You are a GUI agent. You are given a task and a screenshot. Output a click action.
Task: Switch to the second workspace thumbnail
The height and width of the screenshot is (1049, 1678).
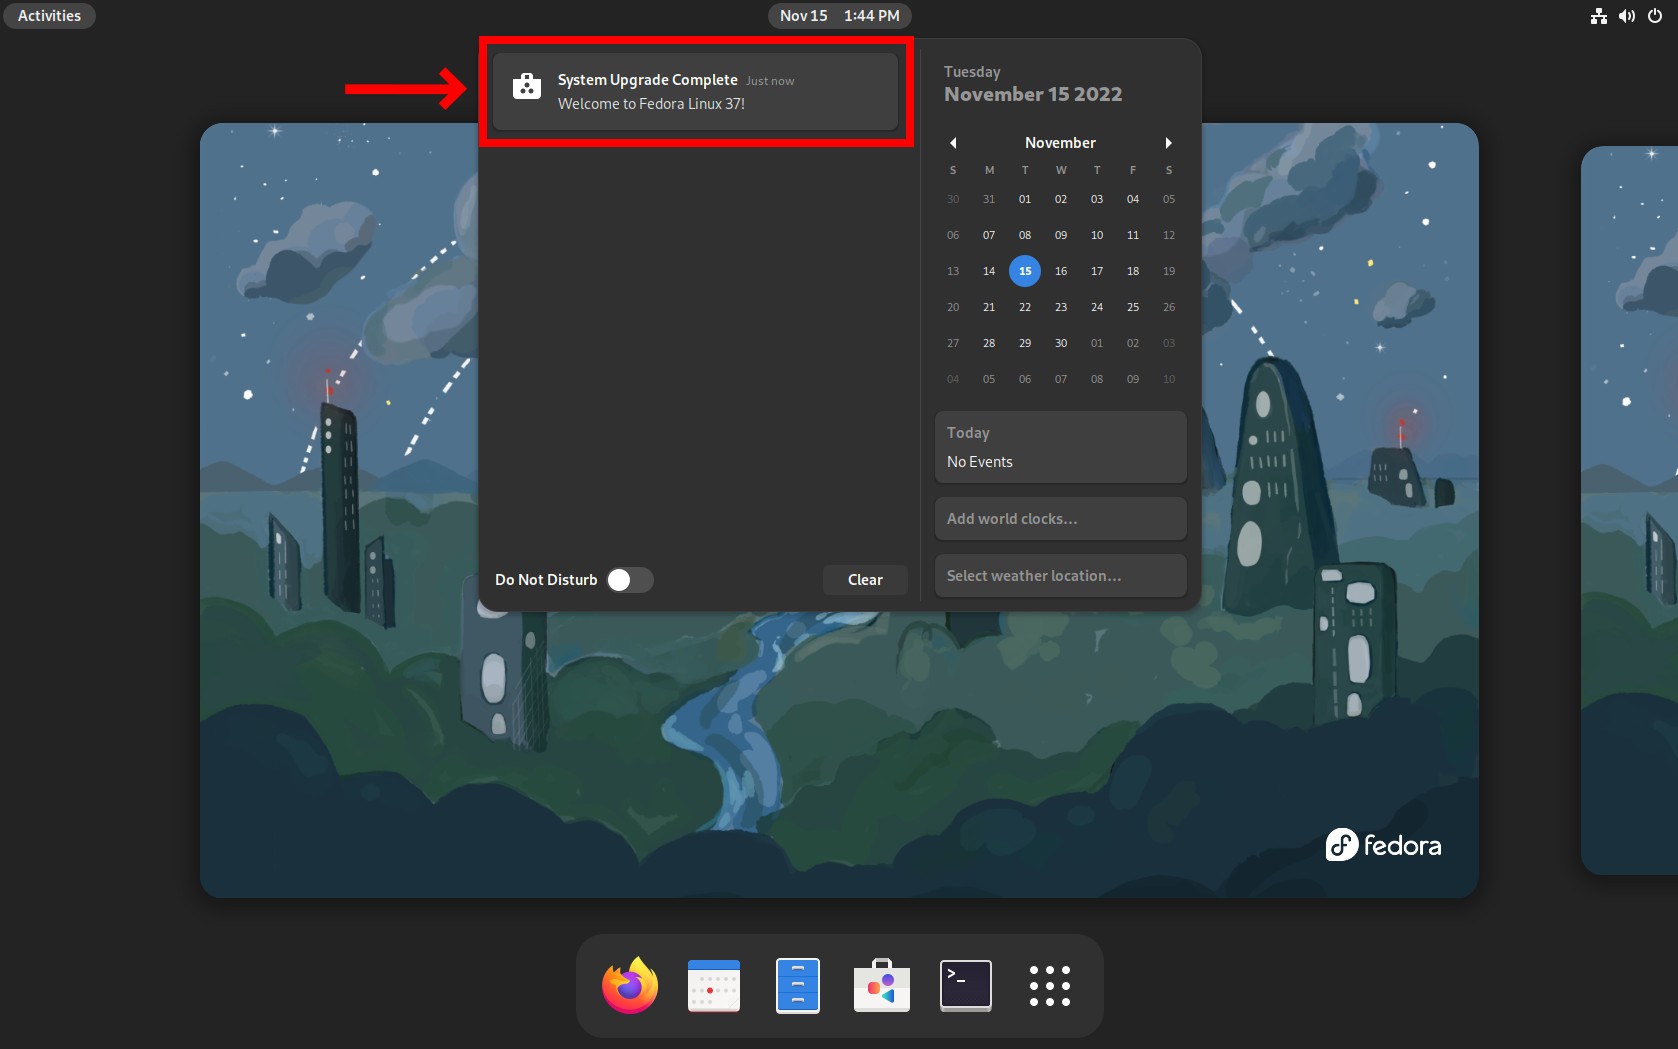[x=1629, y=510]
